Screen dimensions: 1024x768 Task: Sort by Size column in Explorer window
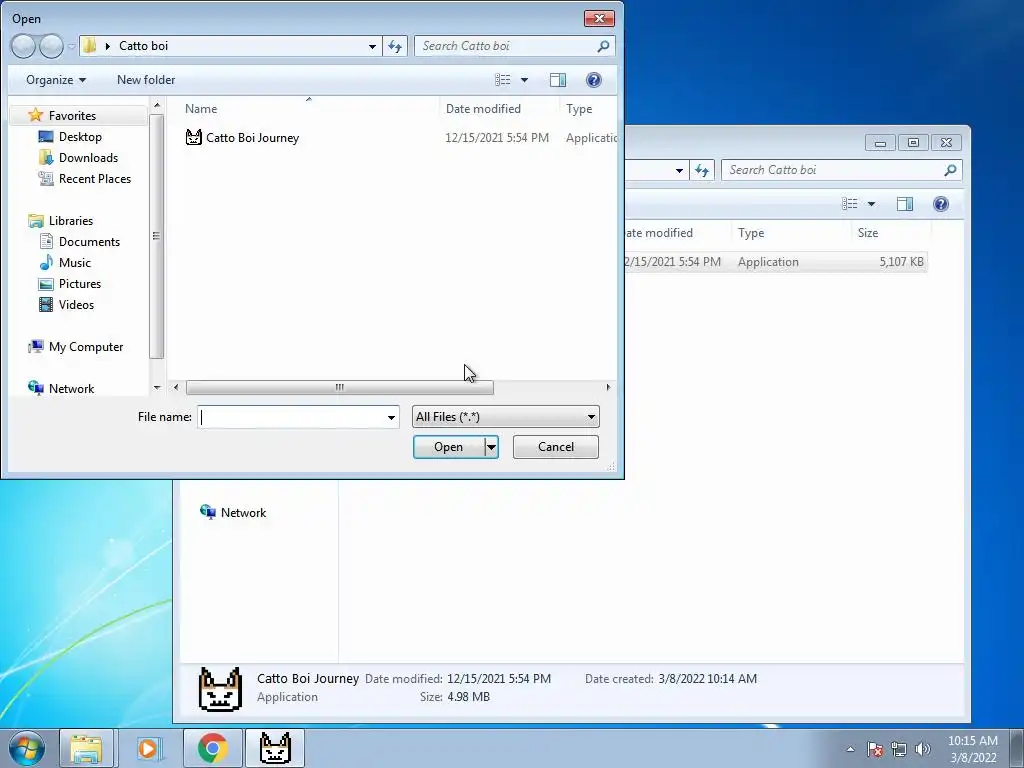pos(891,232)
